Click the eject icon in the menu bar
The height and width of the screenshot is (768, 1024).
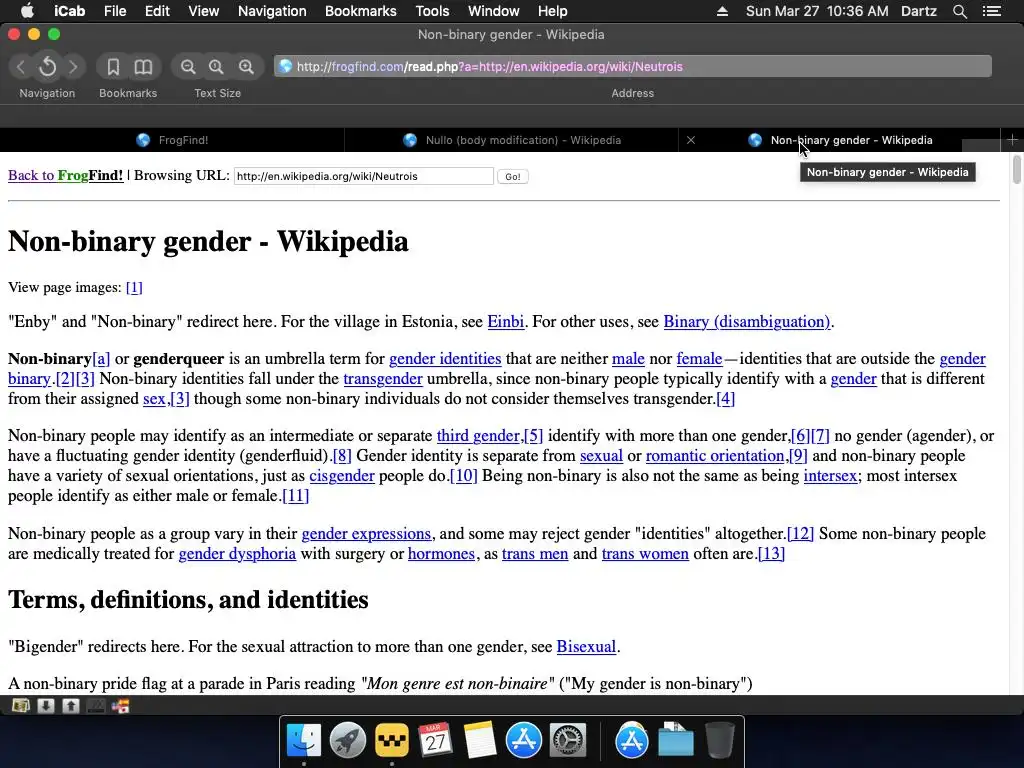pos(722,11)
